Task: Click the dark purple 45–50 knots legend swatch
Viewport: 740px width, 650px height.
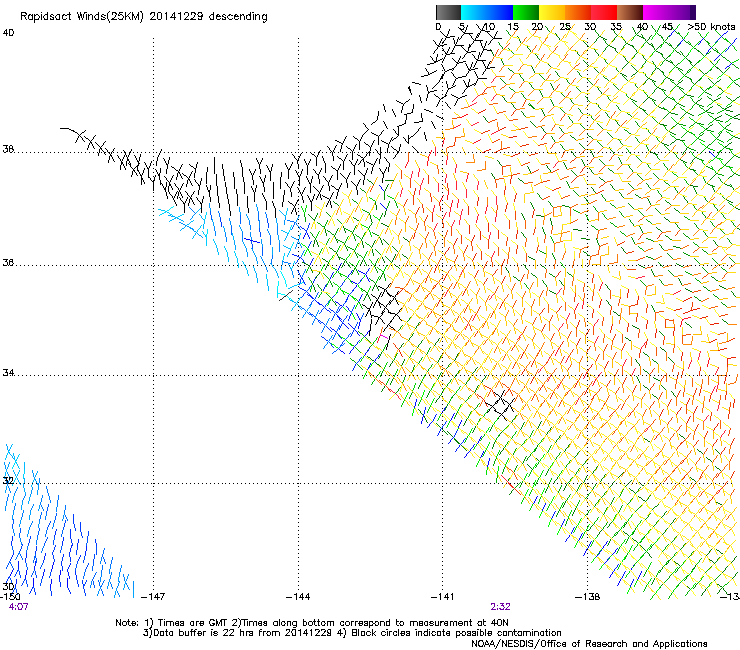Action: pyautogui.click(x=682, y=12)
